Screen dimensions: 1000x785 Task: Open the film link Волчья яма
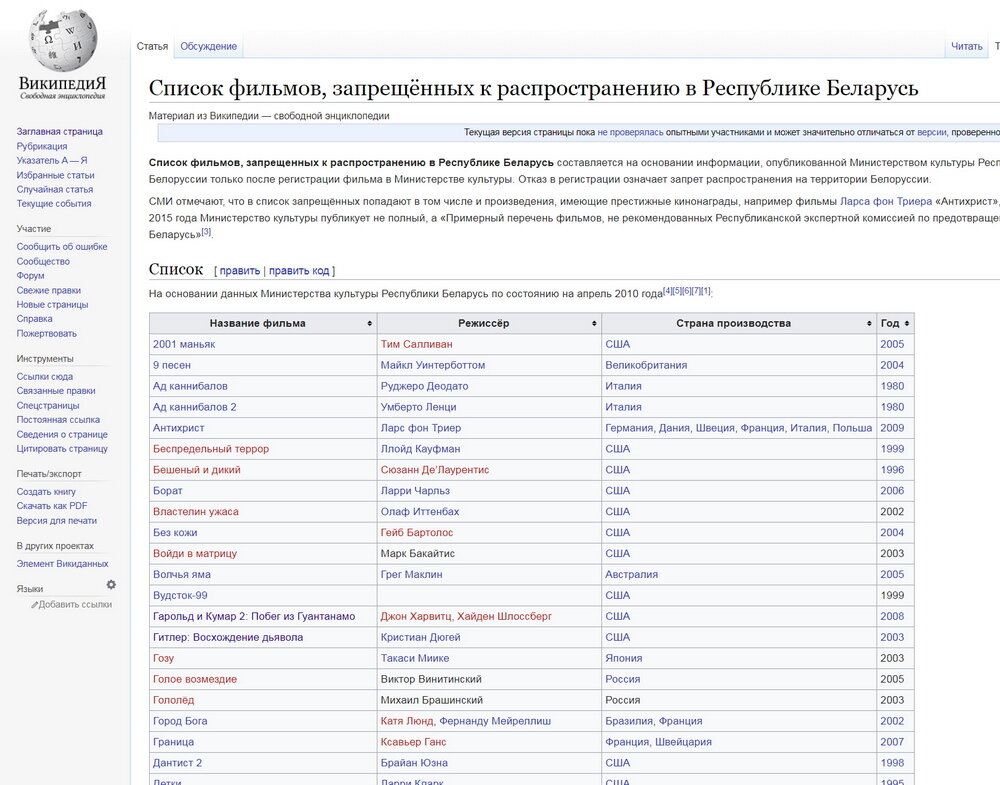(x=182, y=575)
